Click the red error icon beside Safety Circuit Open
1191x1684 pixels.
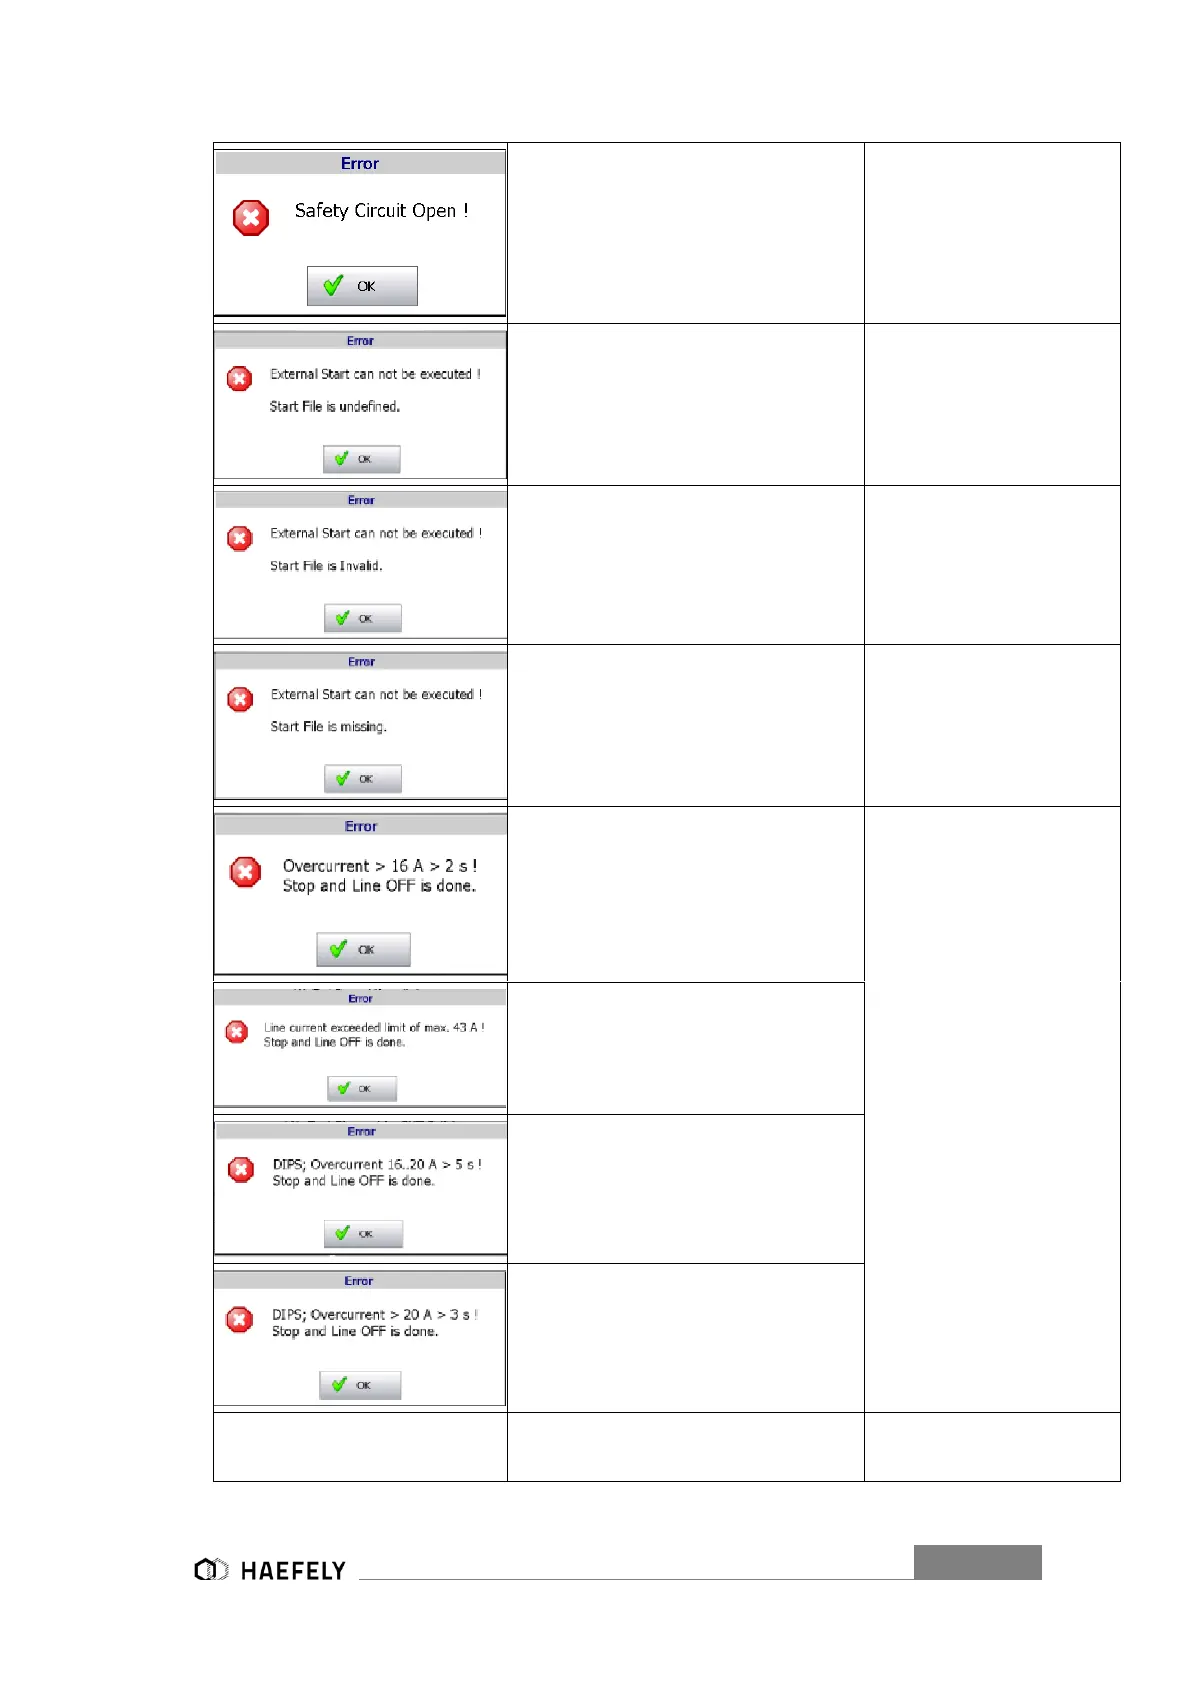point(251,217)
